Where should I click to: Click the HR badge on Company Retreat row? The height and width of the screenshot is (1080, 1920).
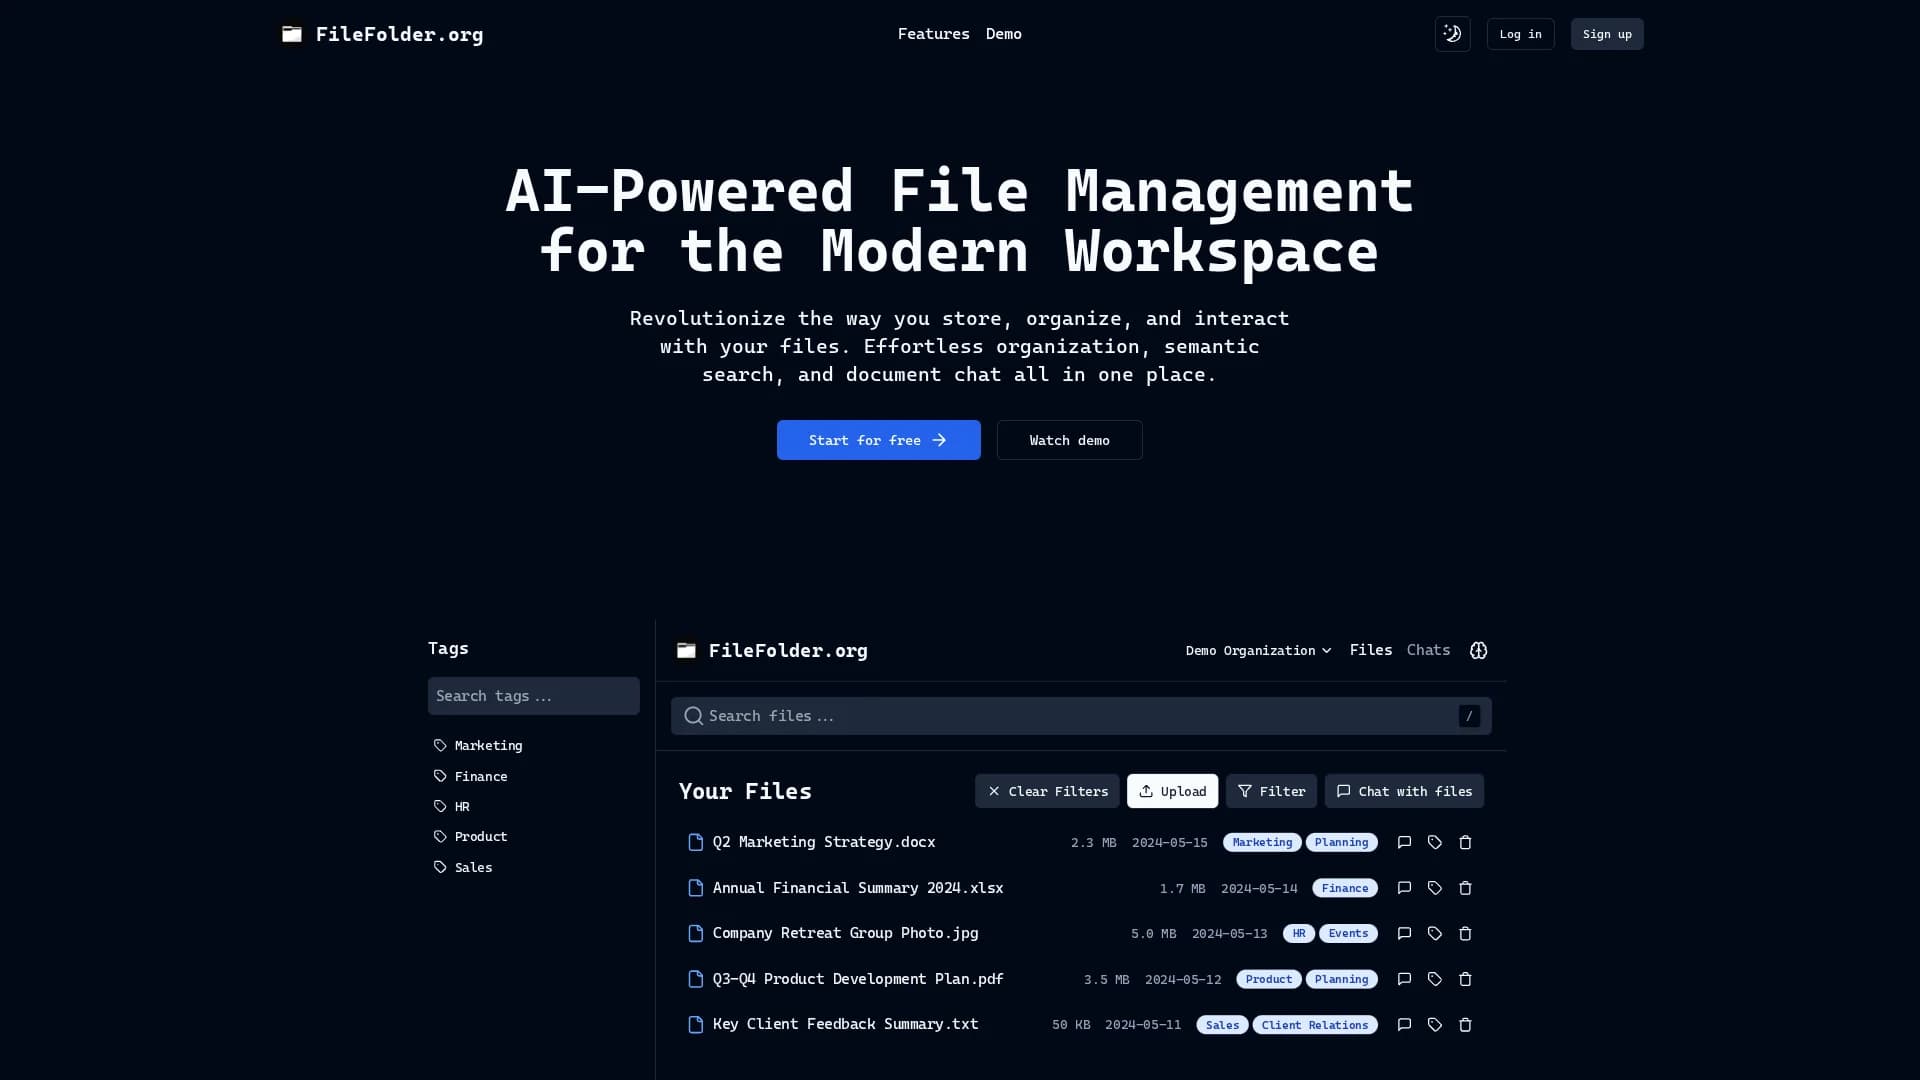pyautogui.click(x=1299, y=933)
